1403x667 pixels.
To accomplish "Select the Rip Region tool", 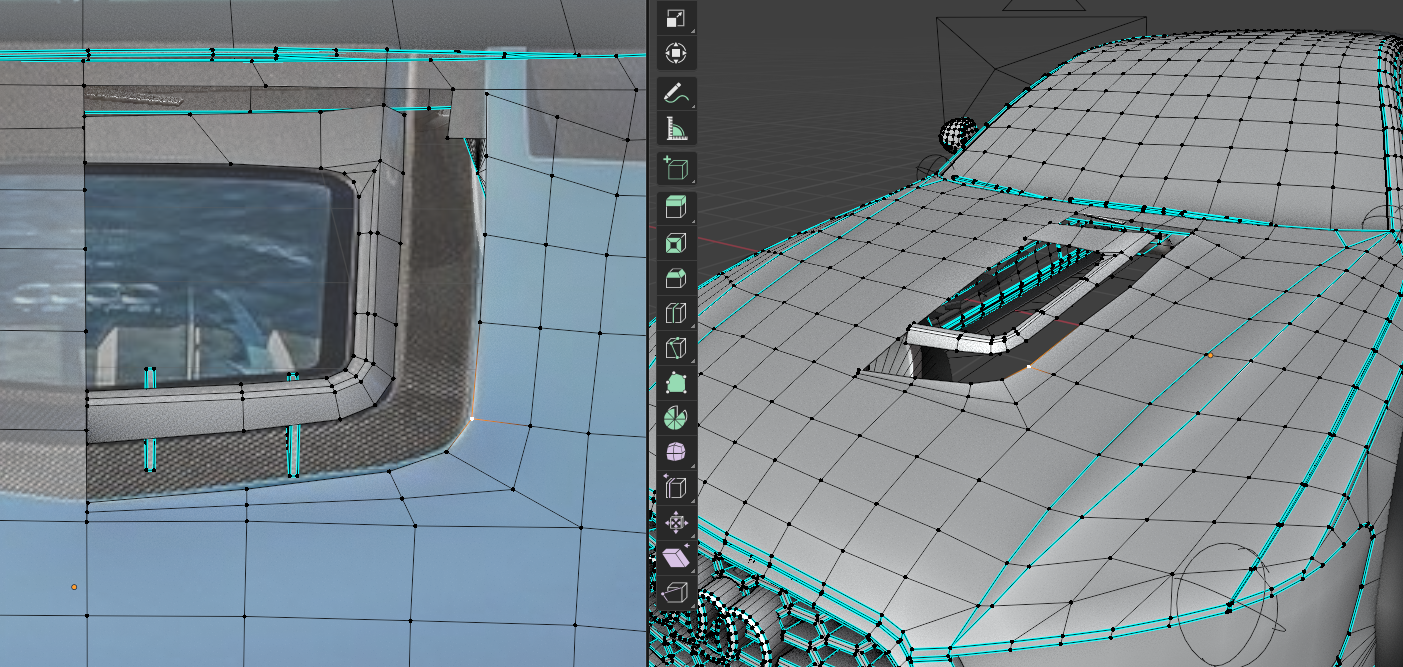I will pyautogui.click(x=676, y=593).
